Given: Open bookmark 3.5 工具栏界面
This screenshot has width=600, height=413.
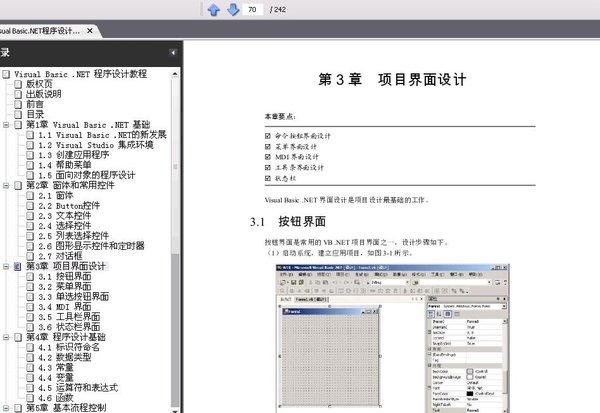Looking at the screenshot, I should coord(69,317).
